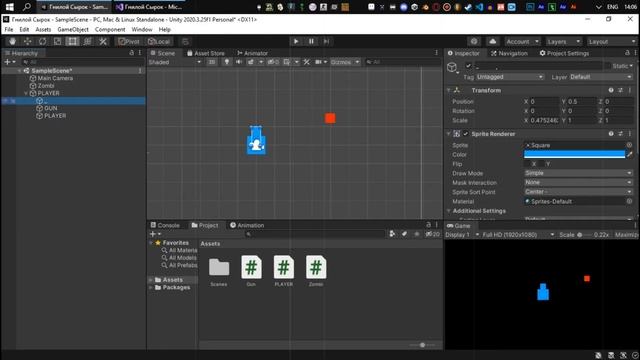
Task: Toggle Scene view audio icon
Action: [x=239, y=62]
